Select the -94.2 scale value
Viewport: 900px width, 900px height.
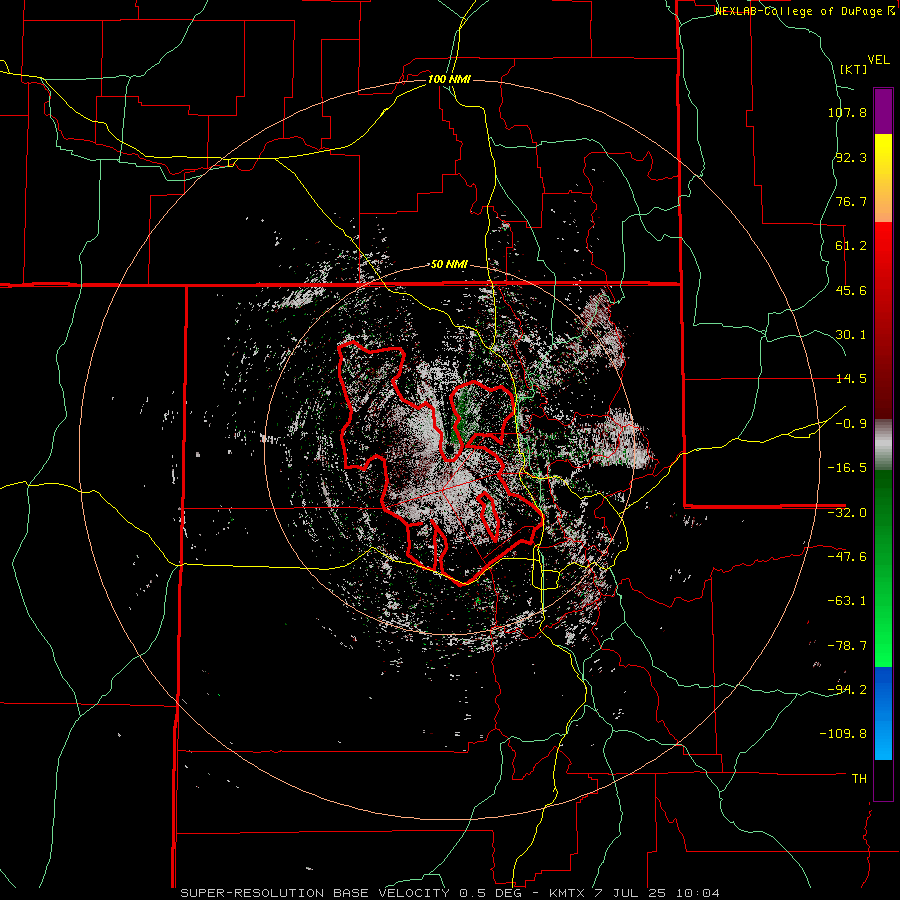coord(847,689)
